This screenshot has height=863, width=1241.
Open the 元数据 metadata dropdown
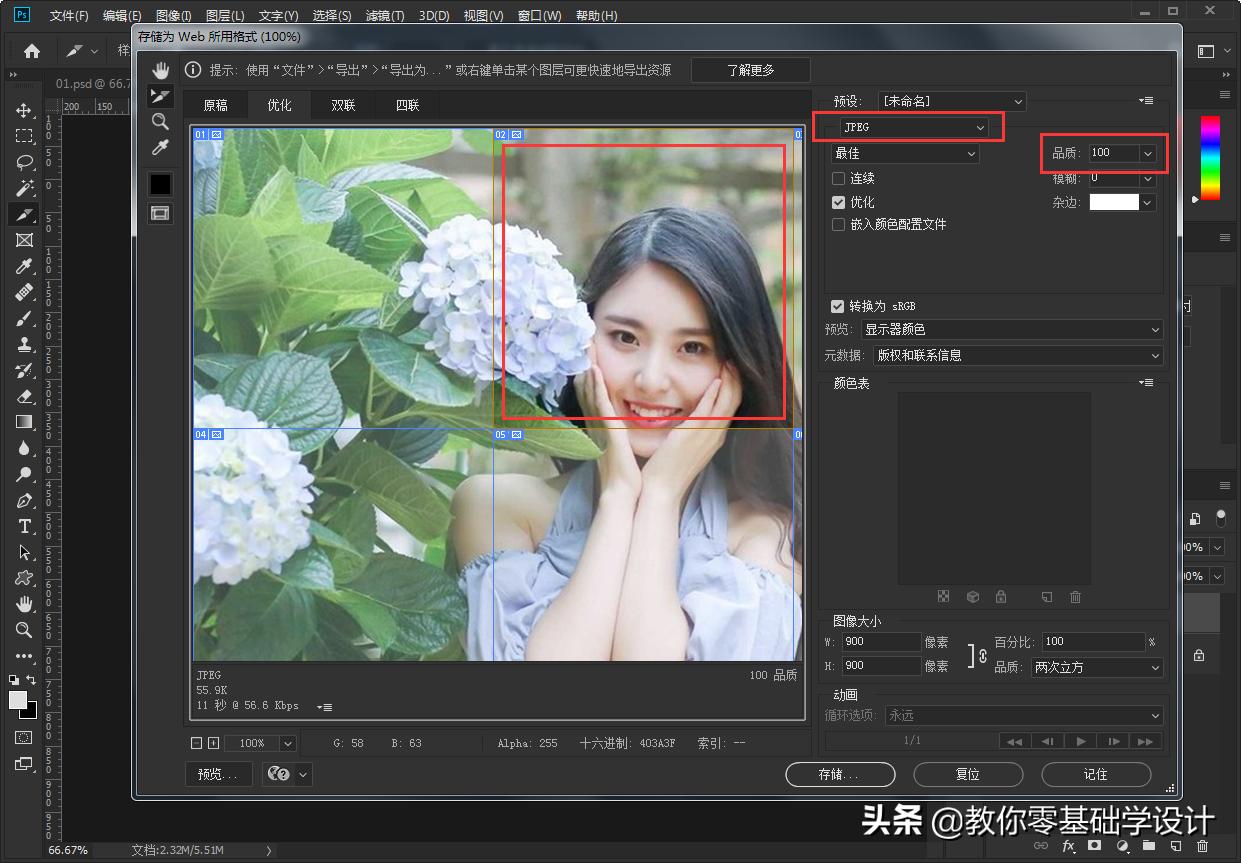point(1017,355)
